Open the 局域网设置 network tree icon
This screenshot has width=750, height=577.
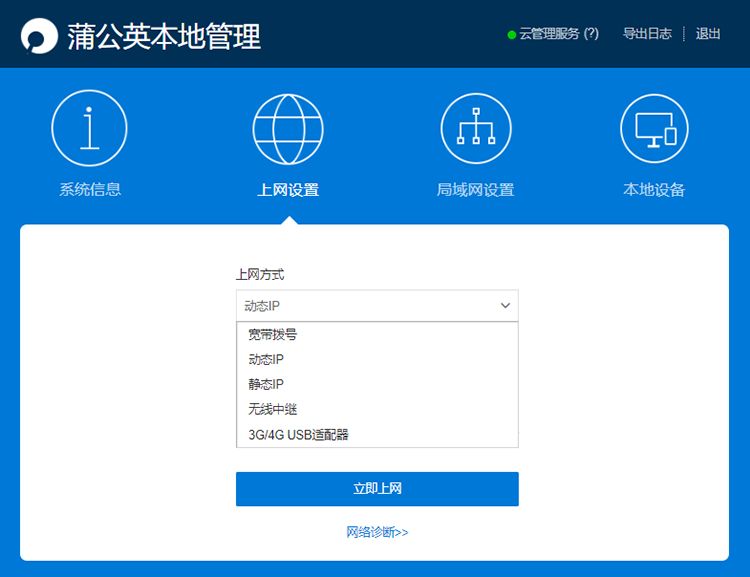coord(476,129)
